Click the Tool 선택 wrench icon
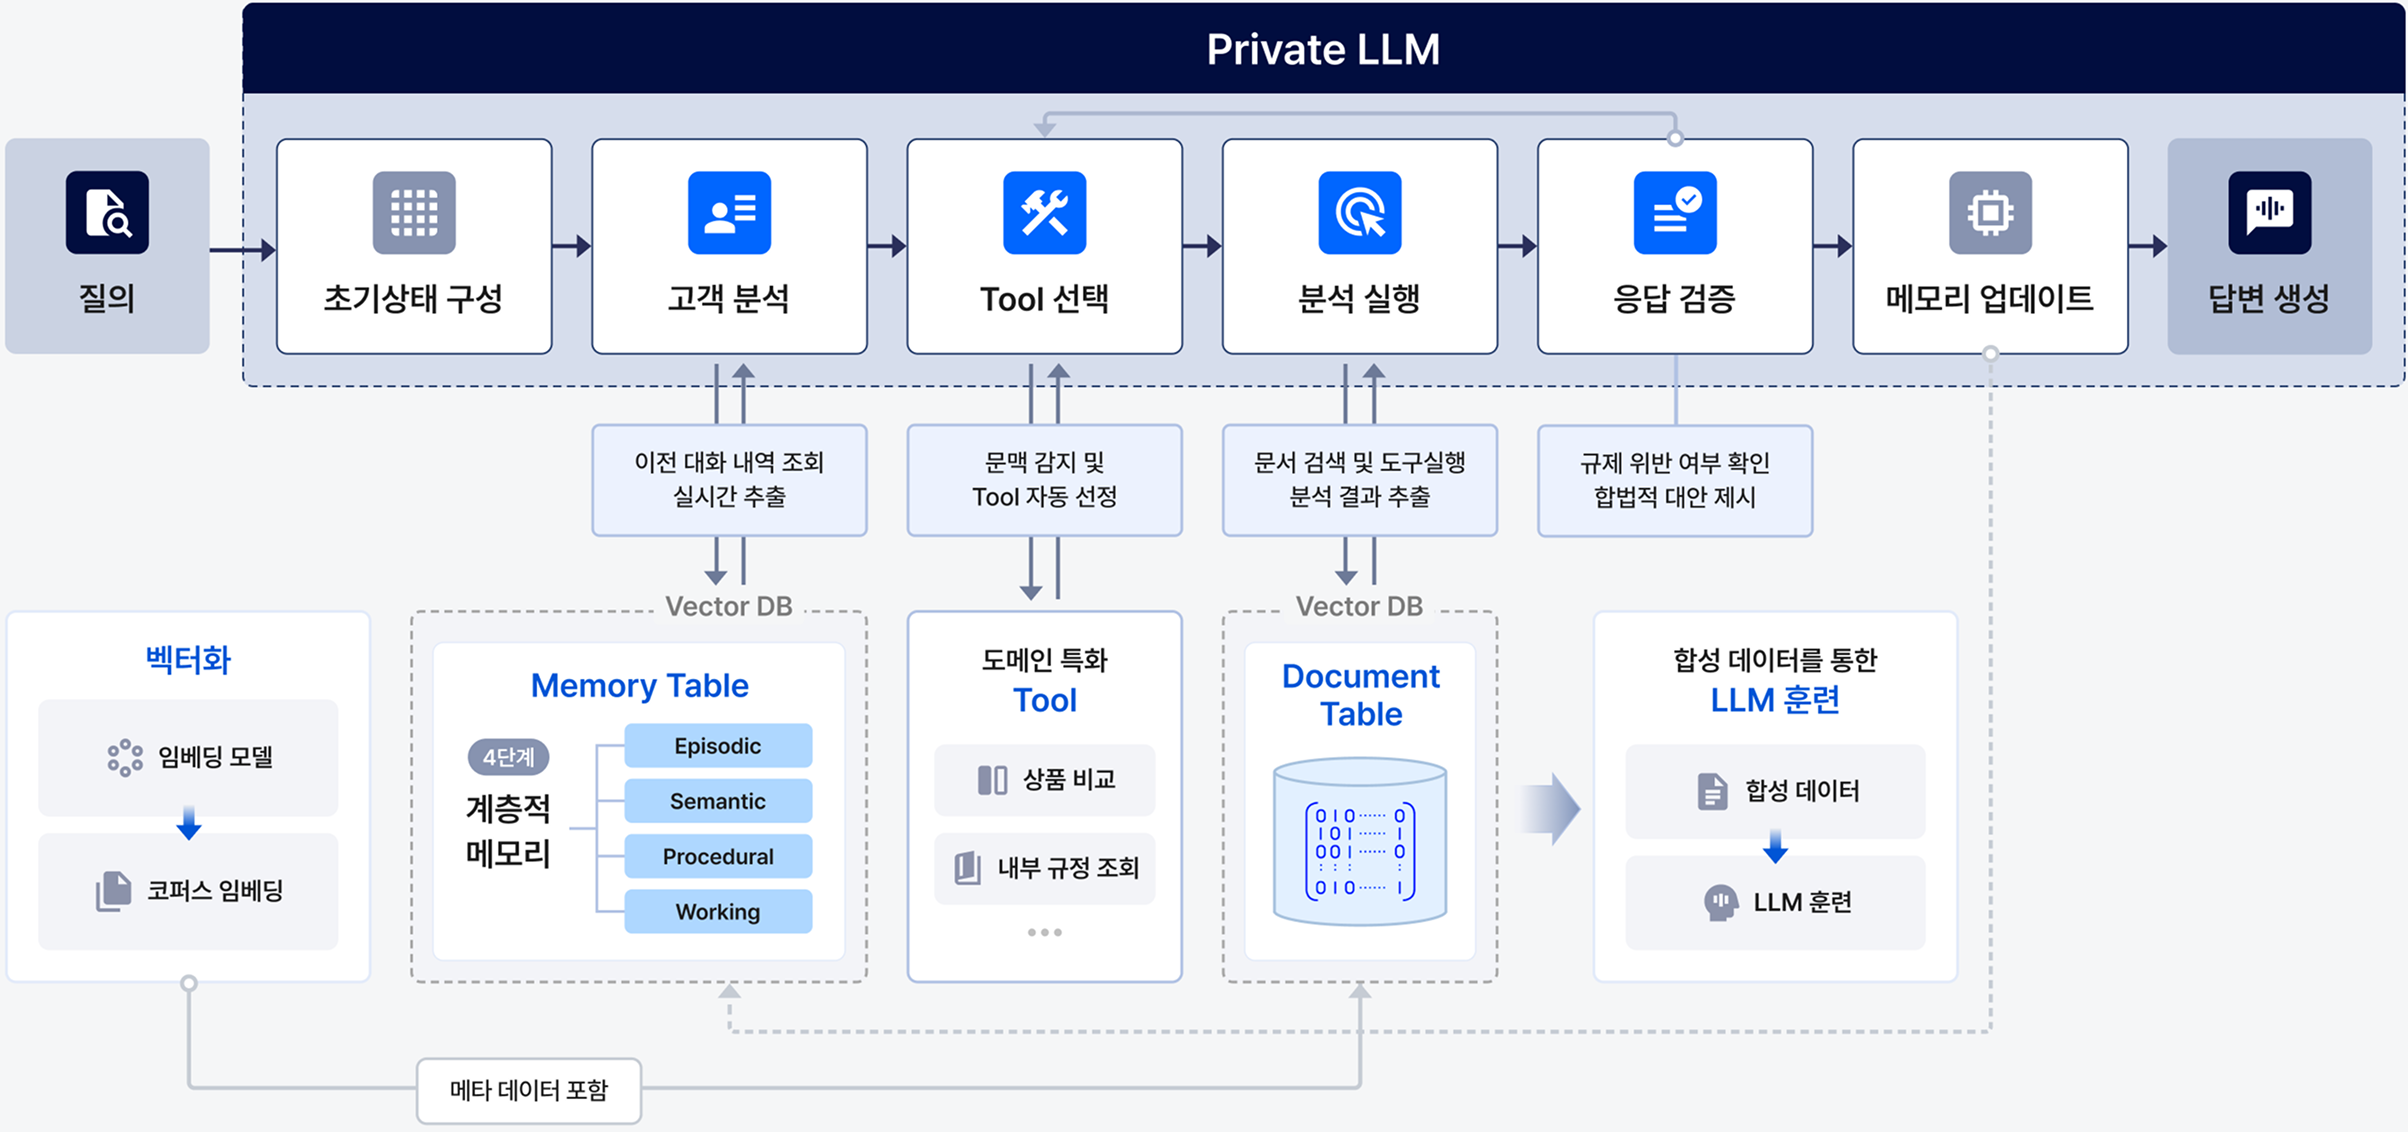Image resolution: width=2408 pixels, height=1132 pixels. [1044, 212]
